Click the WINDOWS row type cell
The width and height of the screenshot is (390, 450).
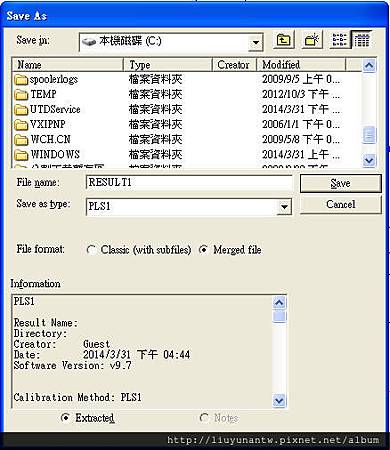point(155,155)
